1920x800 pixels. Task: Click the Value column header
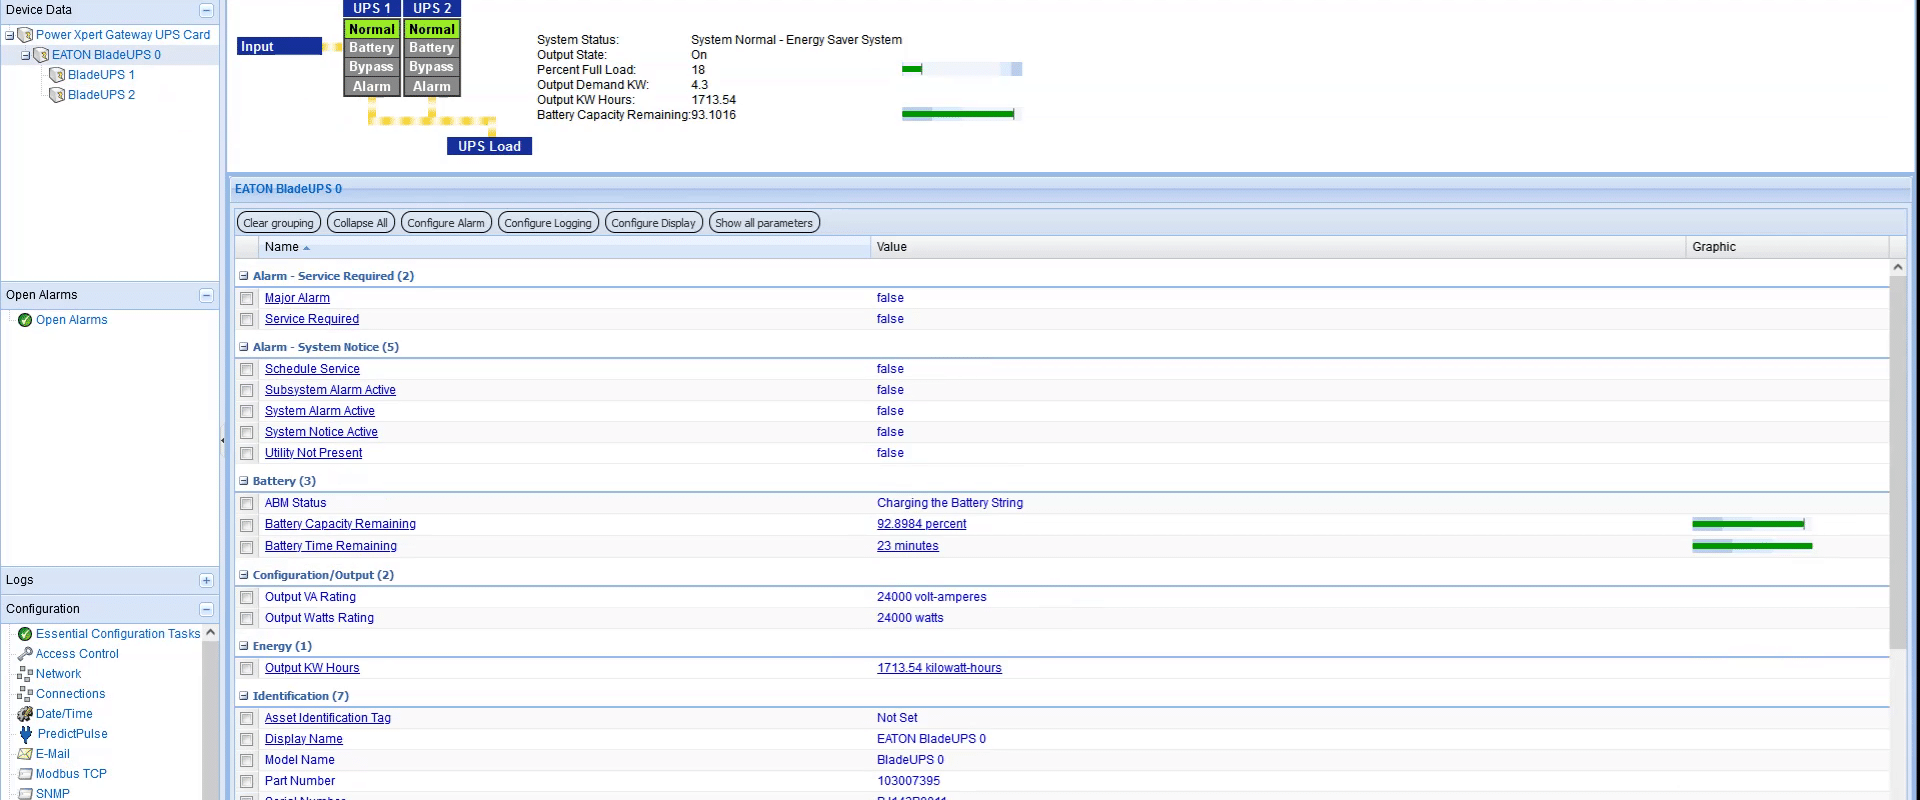[x=1277, y=247]
